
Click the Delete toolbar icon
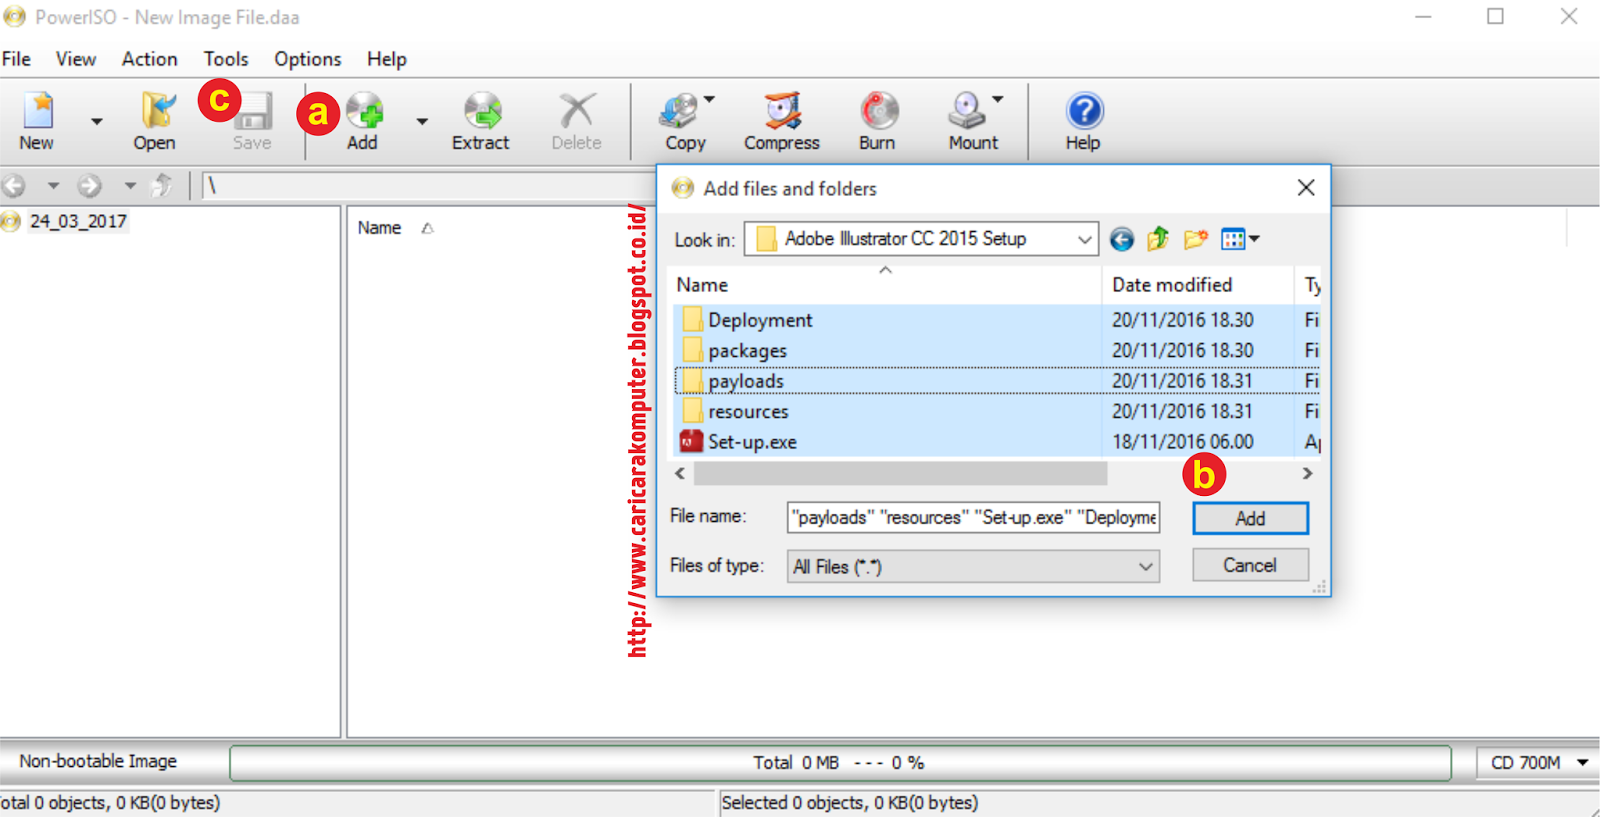click(577, 111)
